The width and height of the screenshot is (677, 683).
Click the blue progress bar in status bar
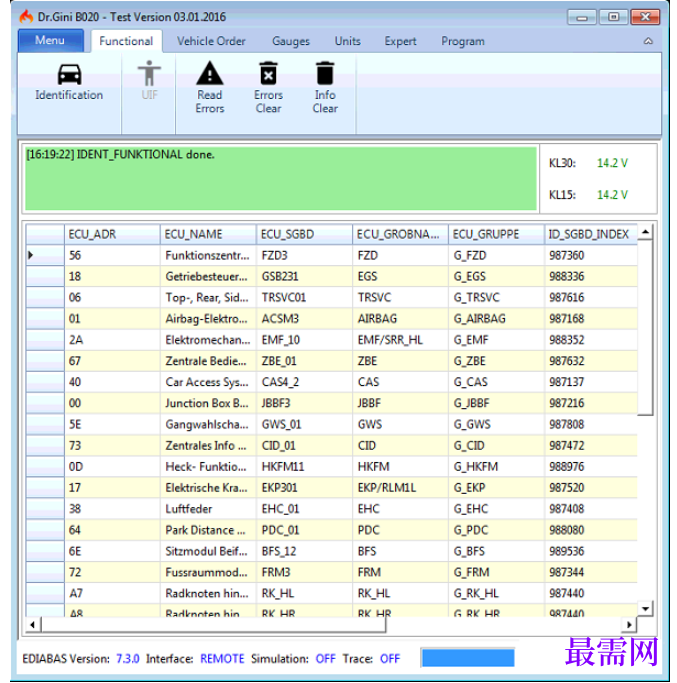click(x=468, y=658)
